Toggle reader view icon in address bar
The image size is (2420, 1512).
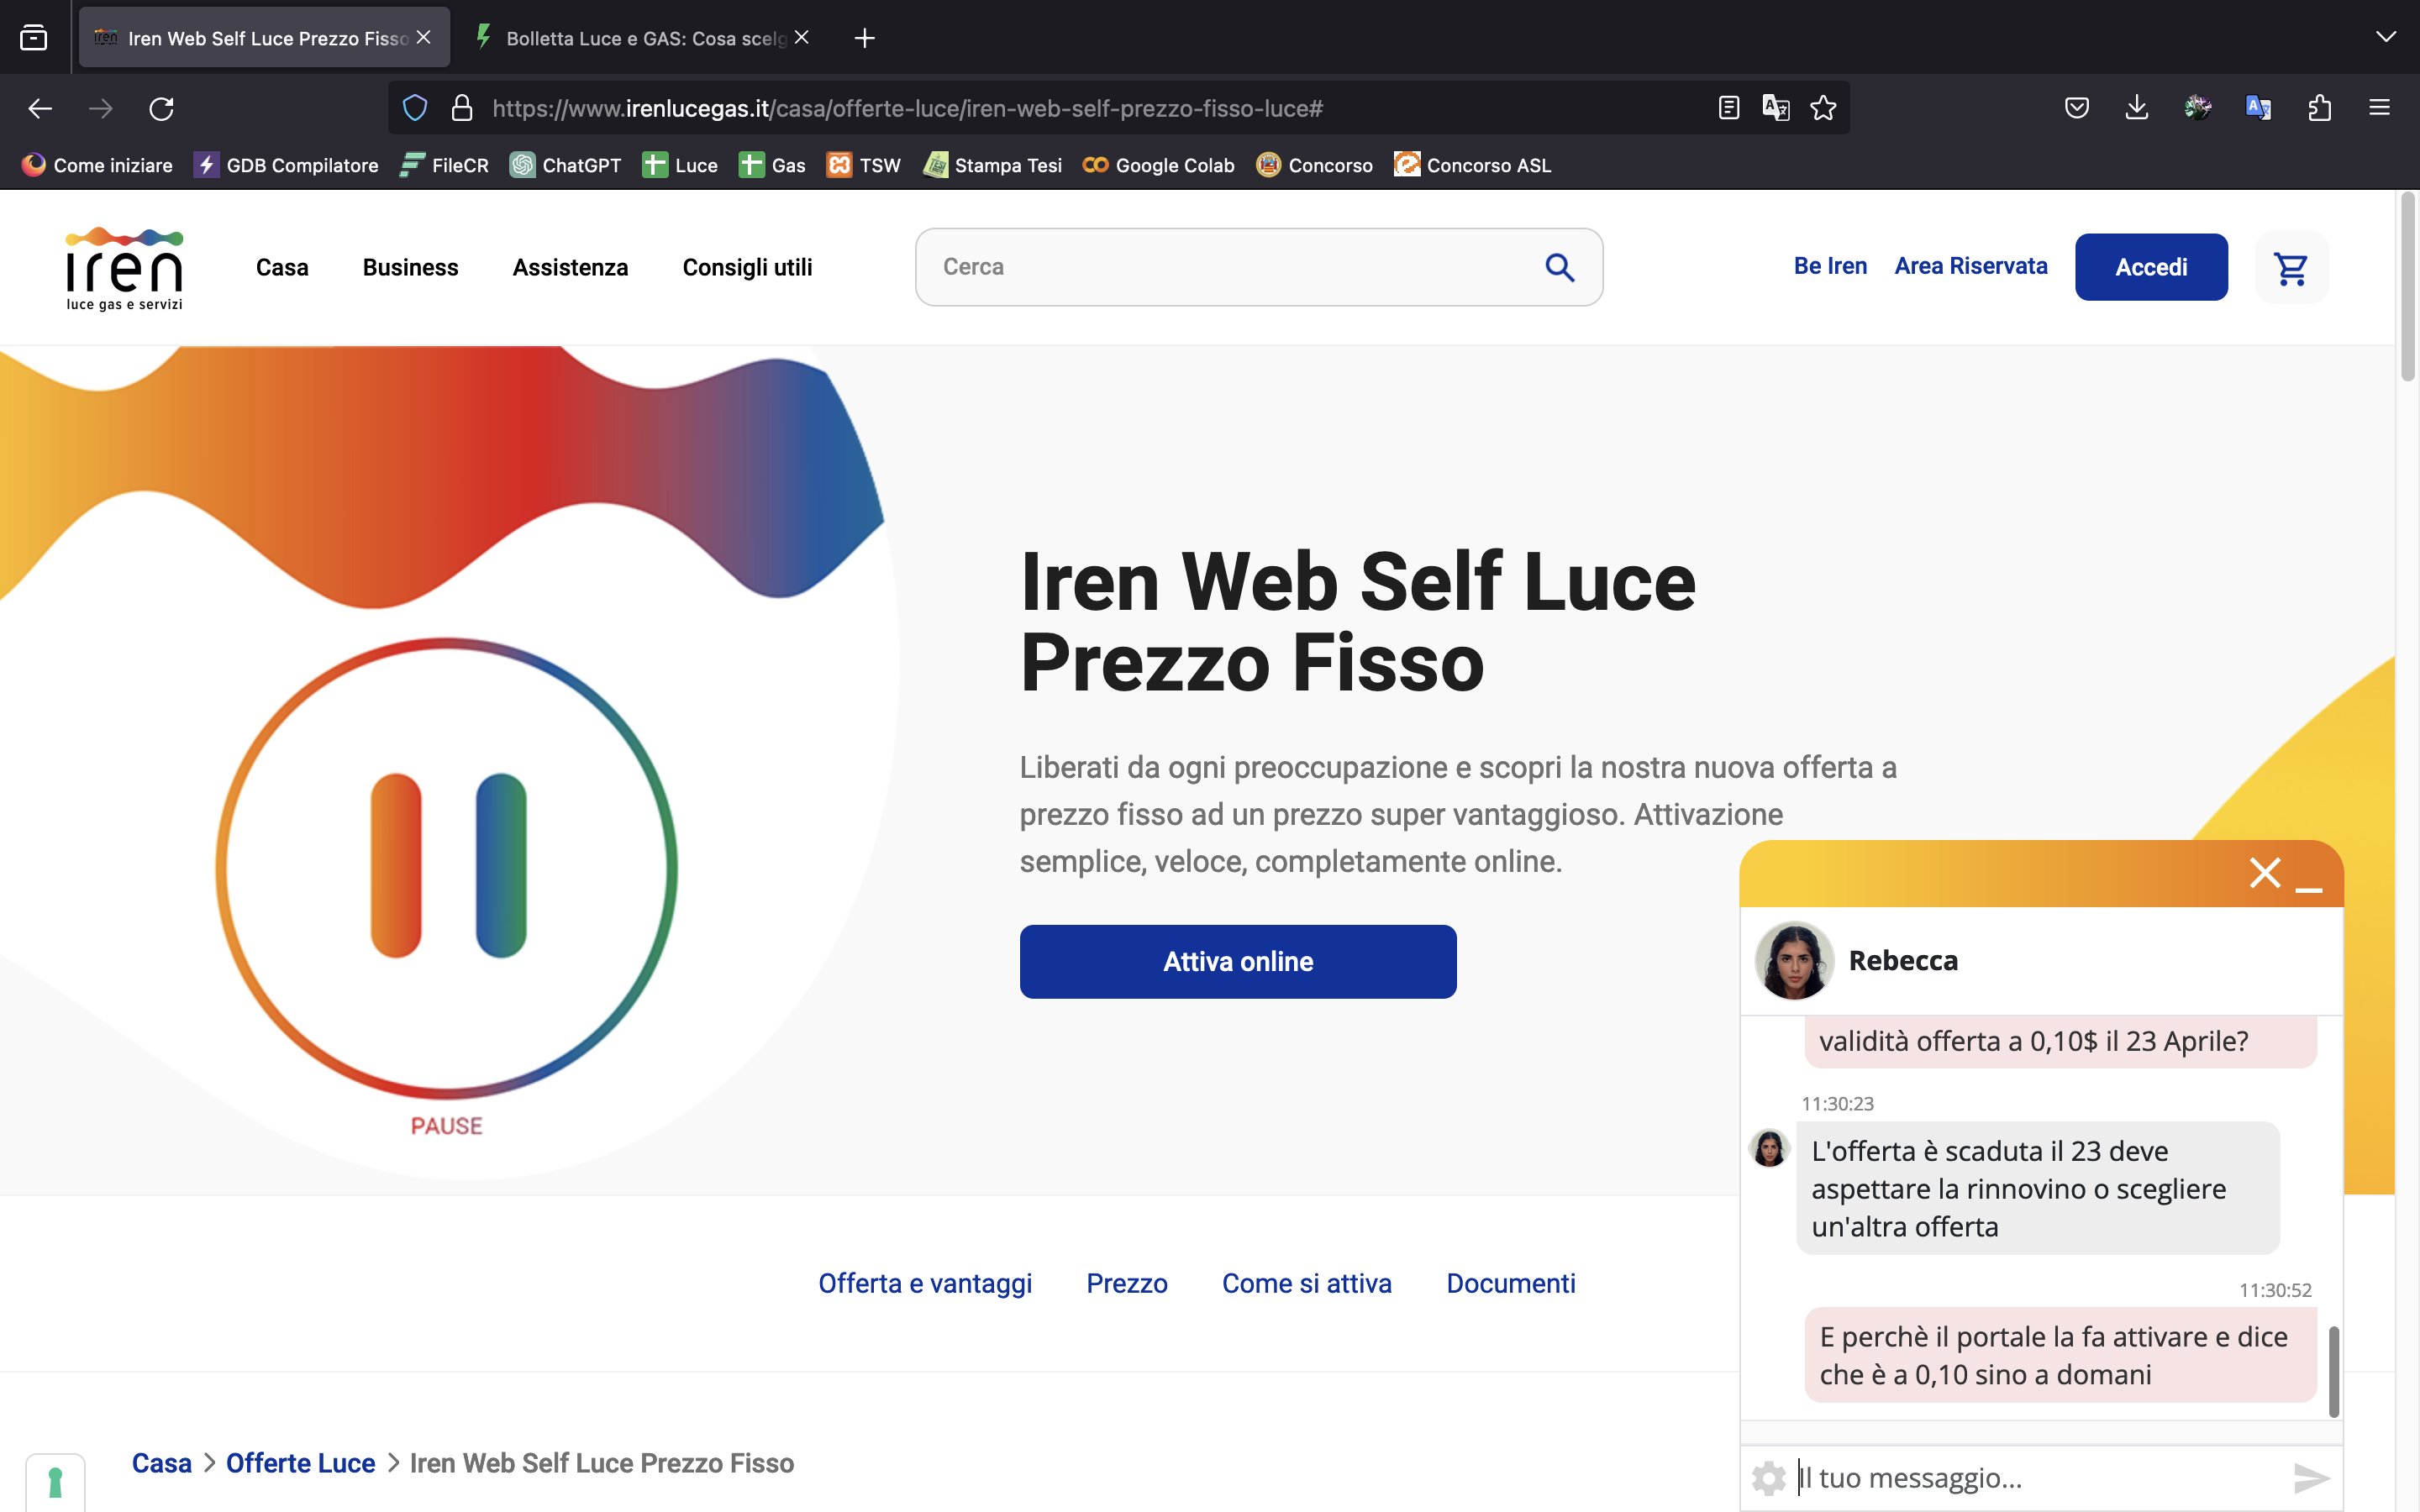point(1729,108)
